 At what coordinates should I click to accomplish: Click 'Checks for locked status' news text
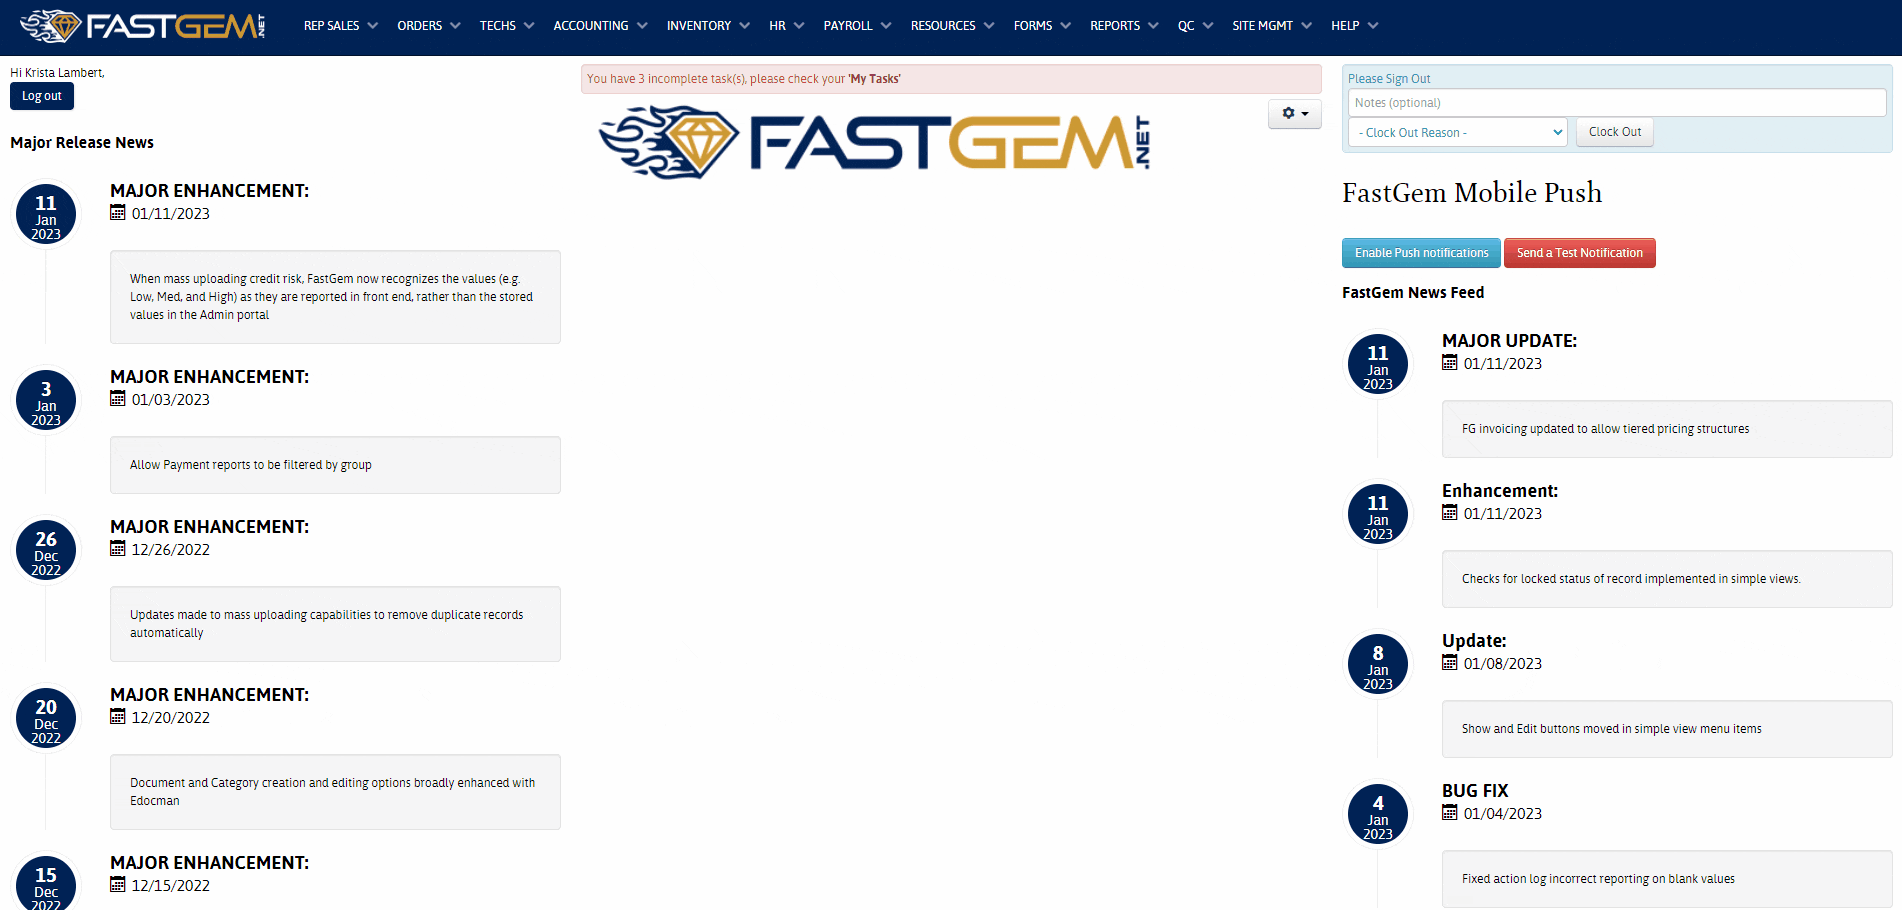coord(1631,579)
